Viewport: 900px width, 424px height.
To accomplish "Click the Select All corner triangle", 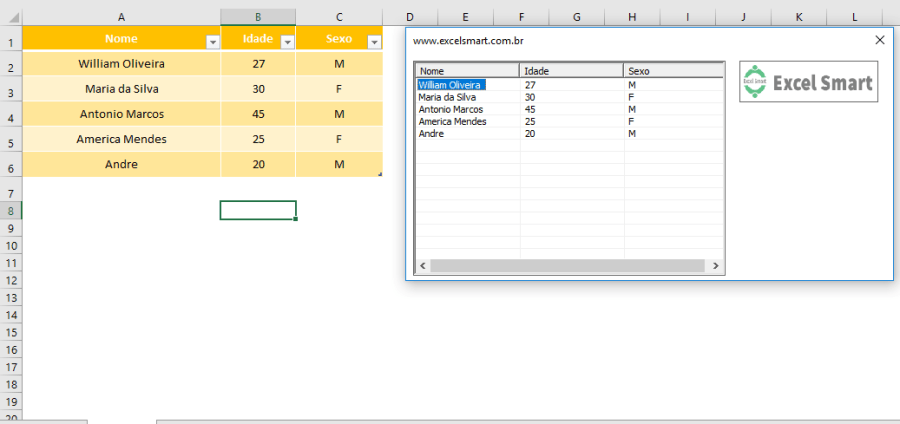I will point(13,18).
